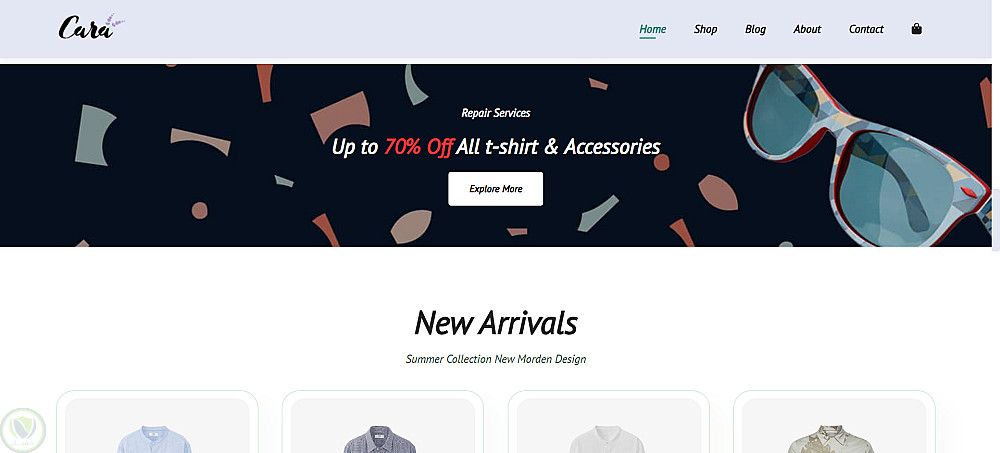Image resolution: width=1000 pixels, height=453 pixels.
Task: Click the Cara logo in header
Action: pos(91,27)
